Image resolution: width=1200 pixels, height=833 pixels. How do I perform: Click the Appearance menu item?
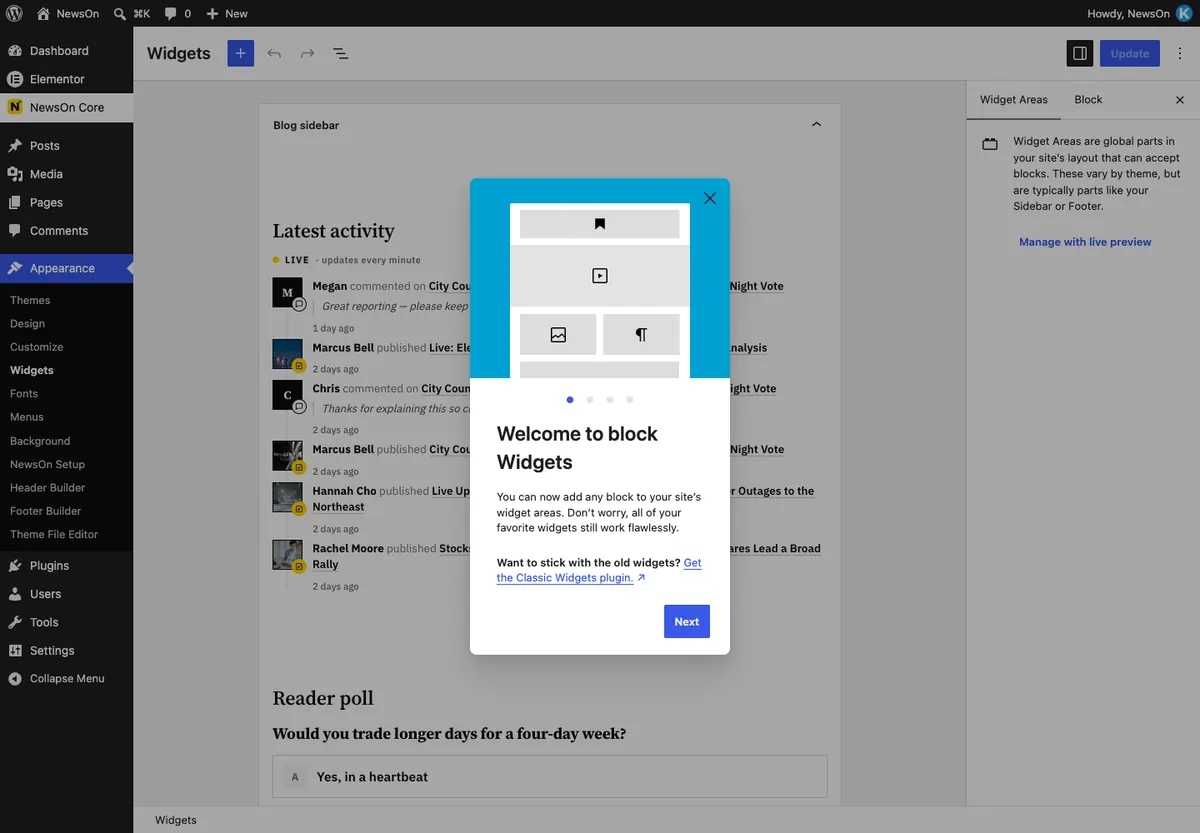[x=66, y=268]
